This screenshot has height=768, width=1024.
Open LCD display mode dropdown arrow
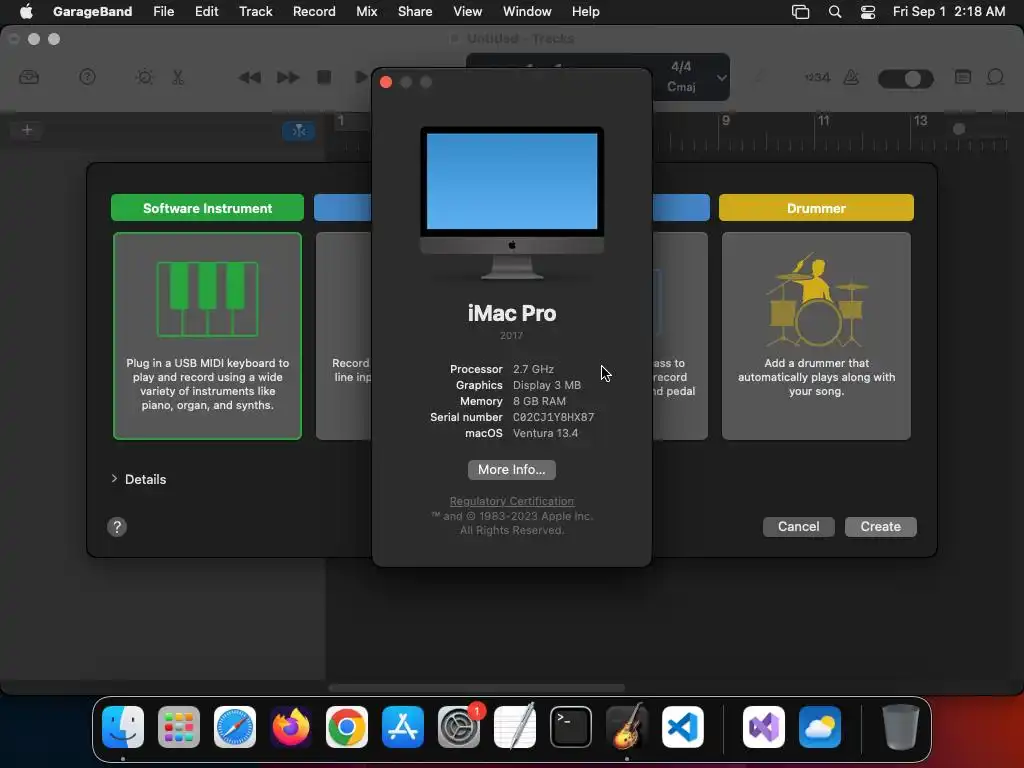pyautogui.click(x=721, y=78)
